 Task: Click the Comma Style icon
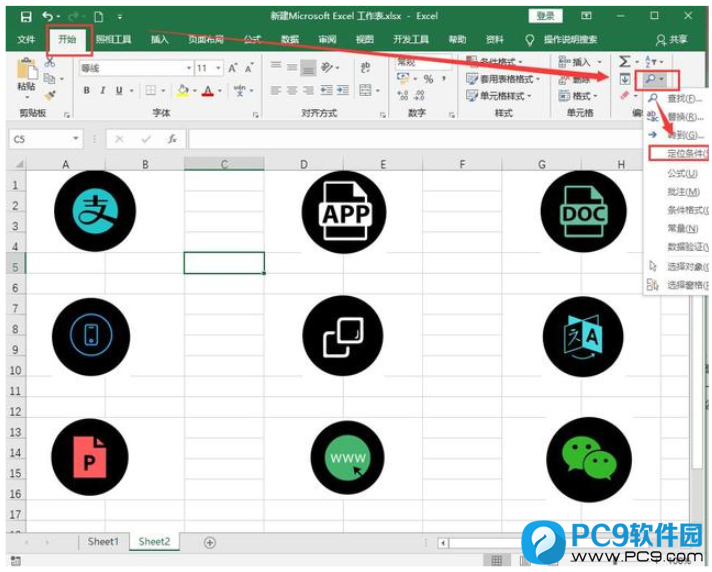(444, 79)
